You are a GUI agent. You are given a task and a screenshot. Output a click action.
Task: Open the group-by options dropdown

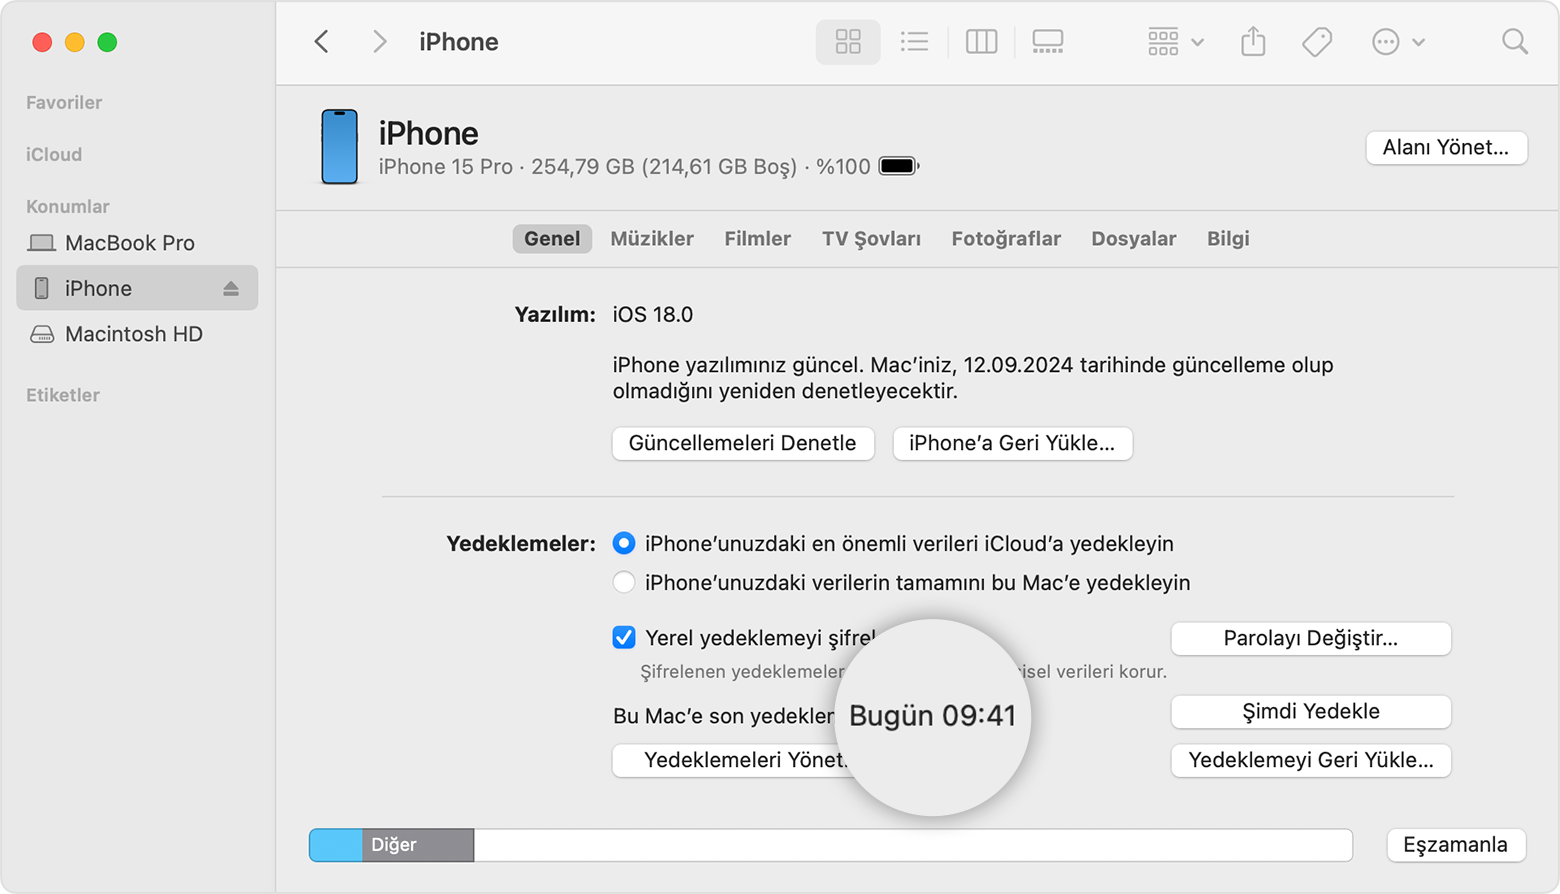(1175, 42)
